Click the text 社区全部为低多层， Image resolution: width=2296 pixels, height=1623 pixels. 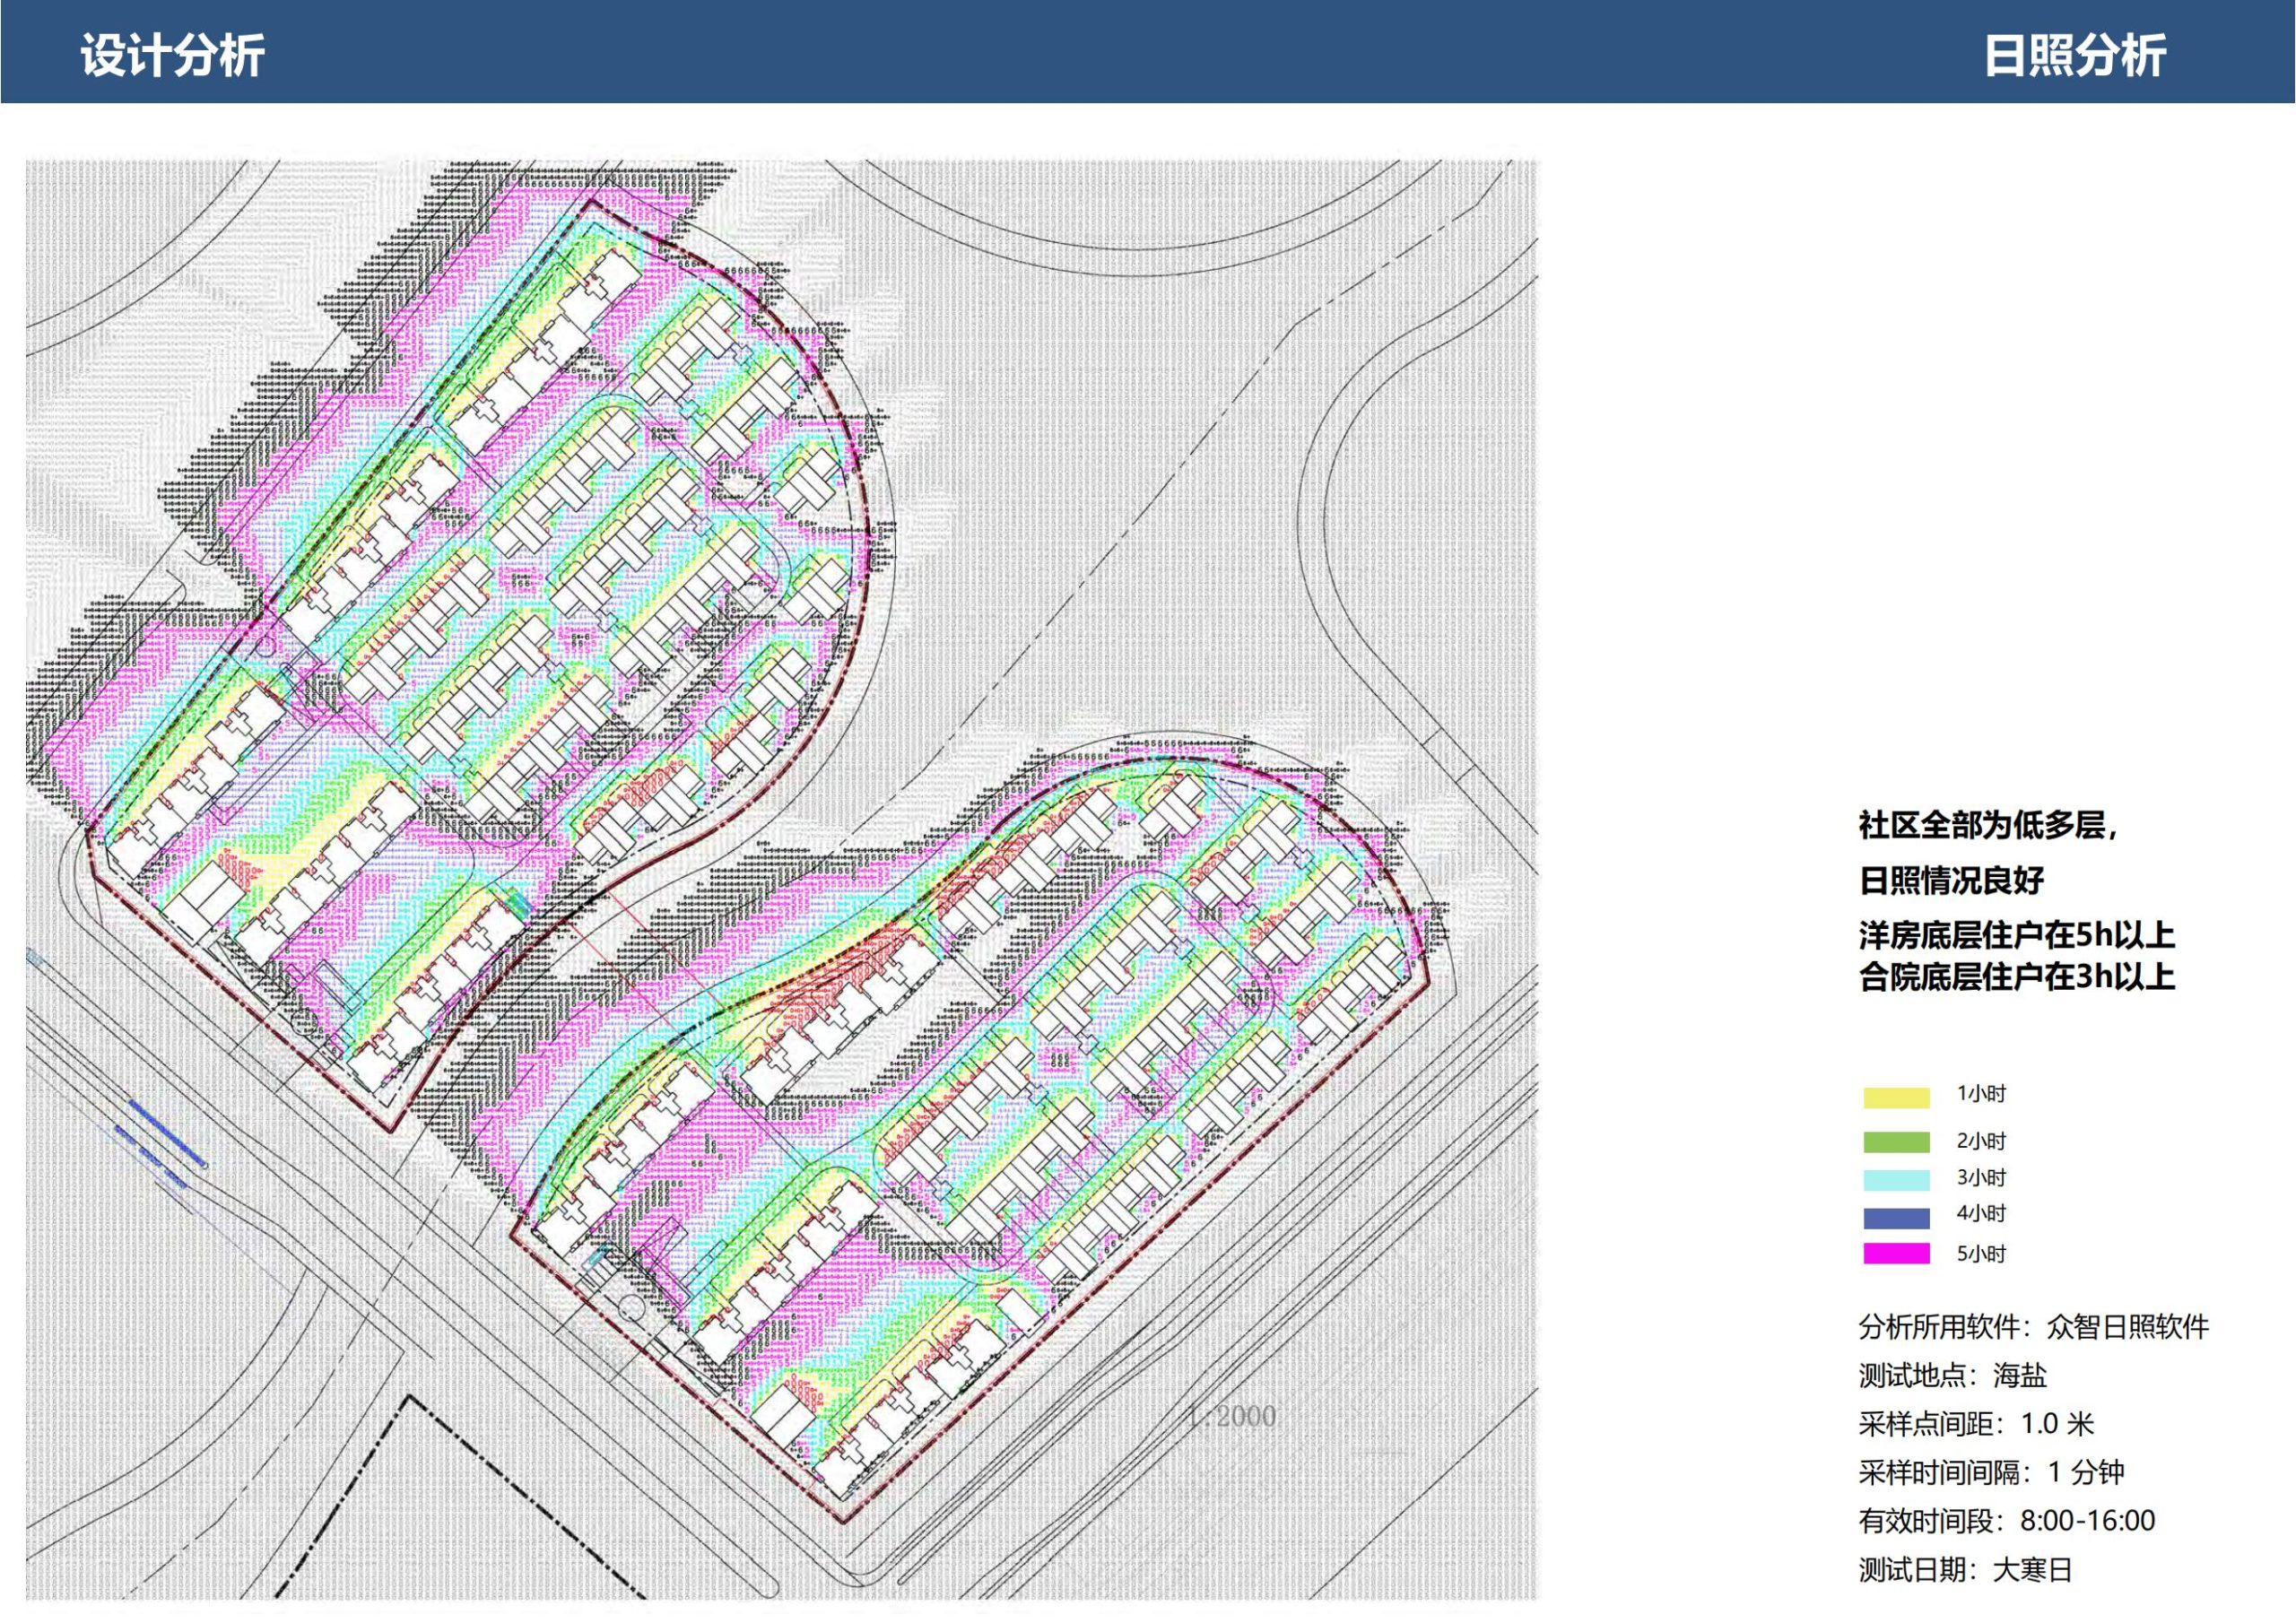[1989, 825]
